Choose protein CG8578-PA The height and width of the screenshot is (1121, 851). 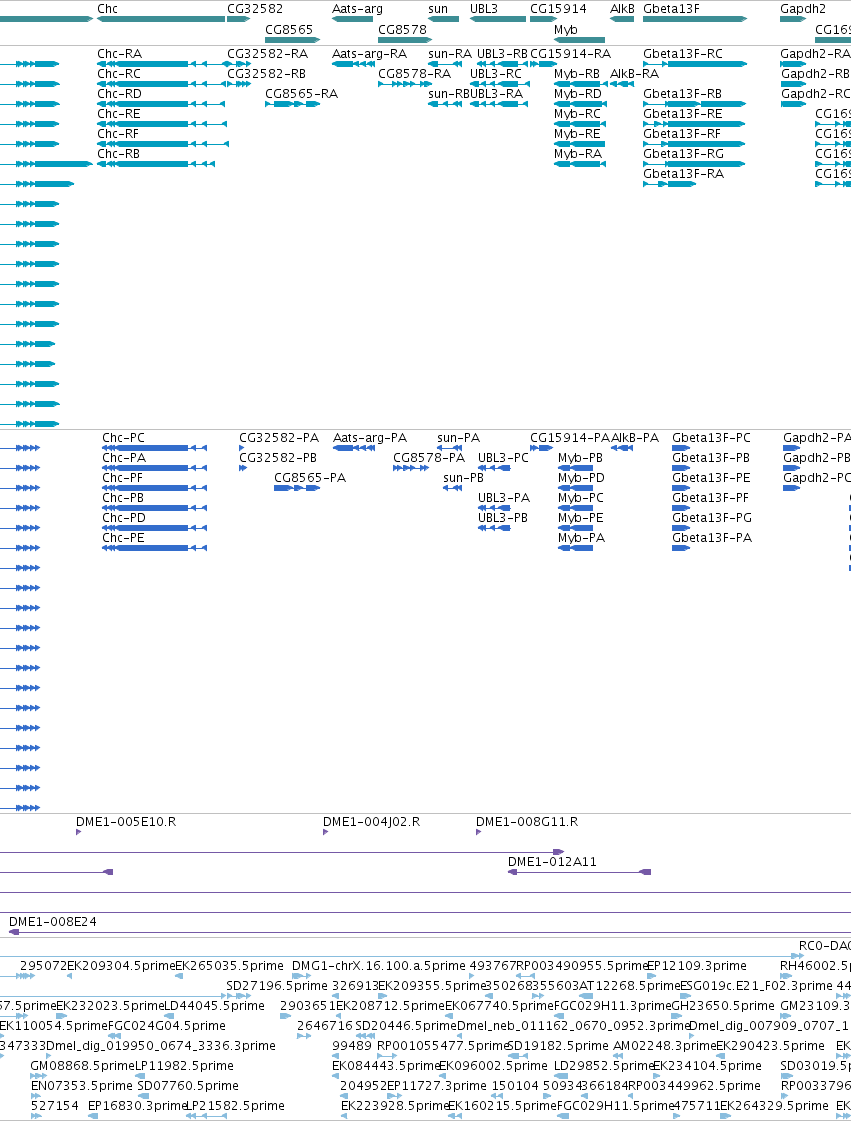(x=429, y=458)
